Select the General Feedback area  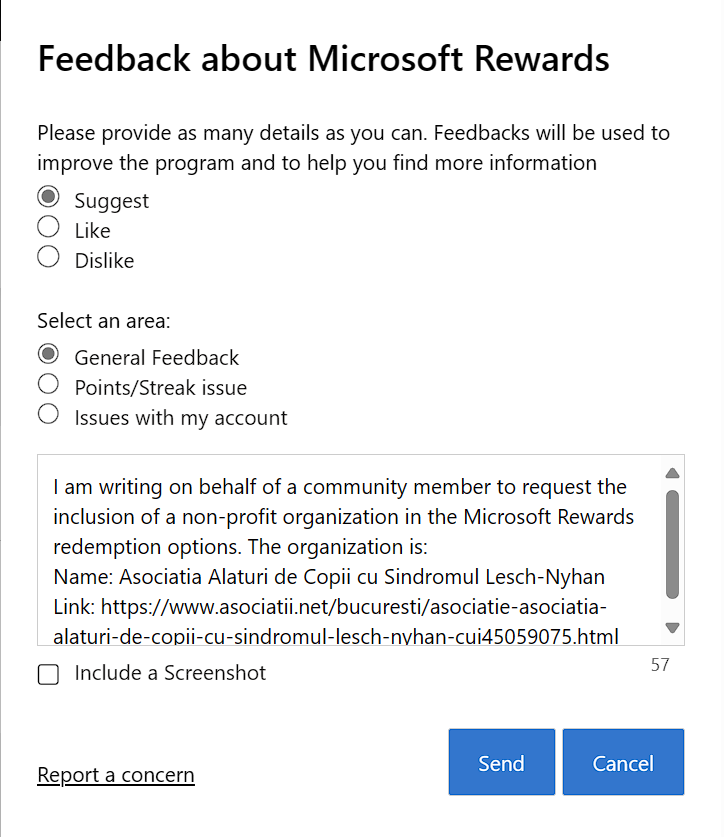(x=48, y=354)
